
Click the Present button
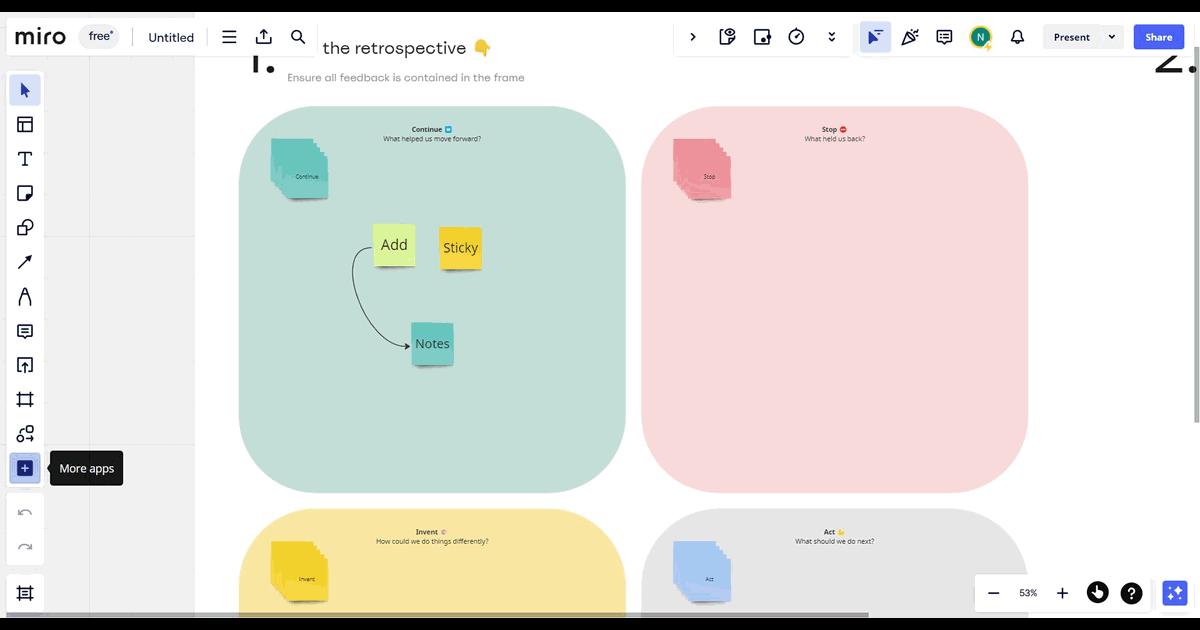pyautogui.click(x=1071, y=37)
